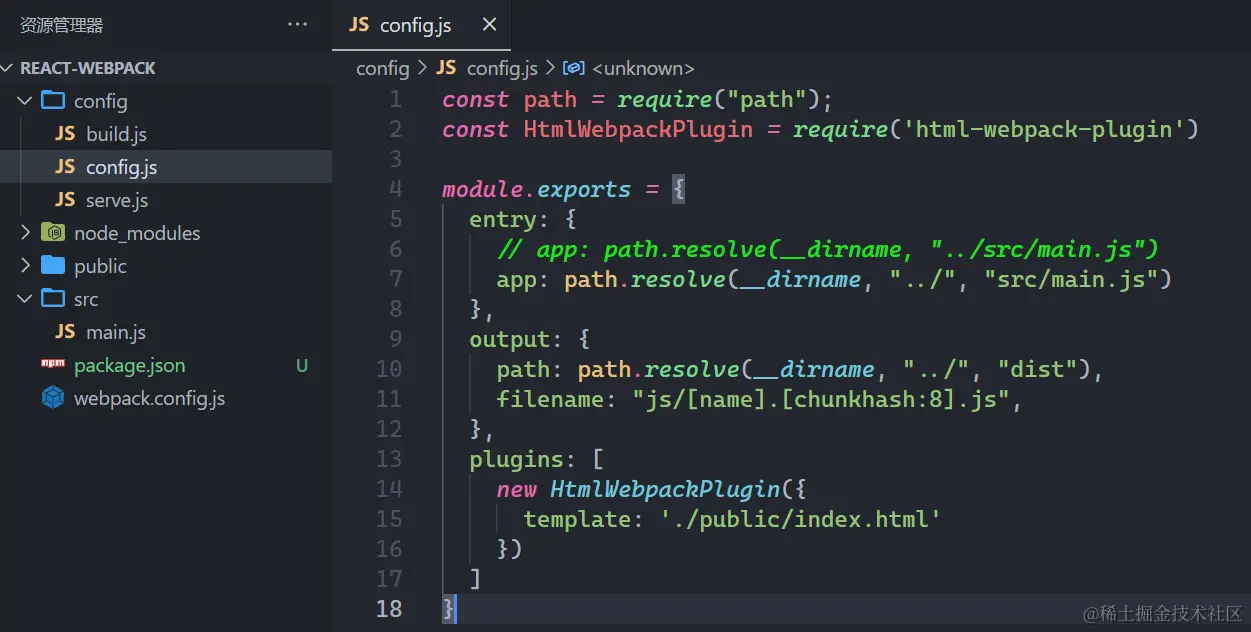Open build.js in the explorer
The height and width of the screenshot is (632, 1251).
116,134
